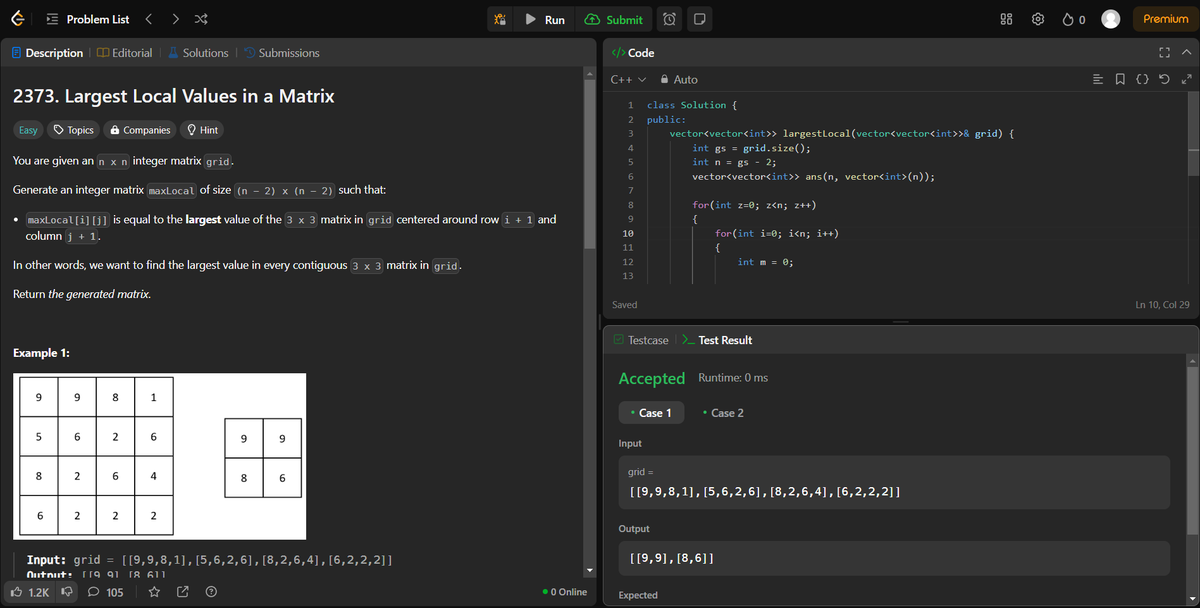Open the C++ language dropdown
This screenshot has height=608, width=1200.
pos(621,79)
